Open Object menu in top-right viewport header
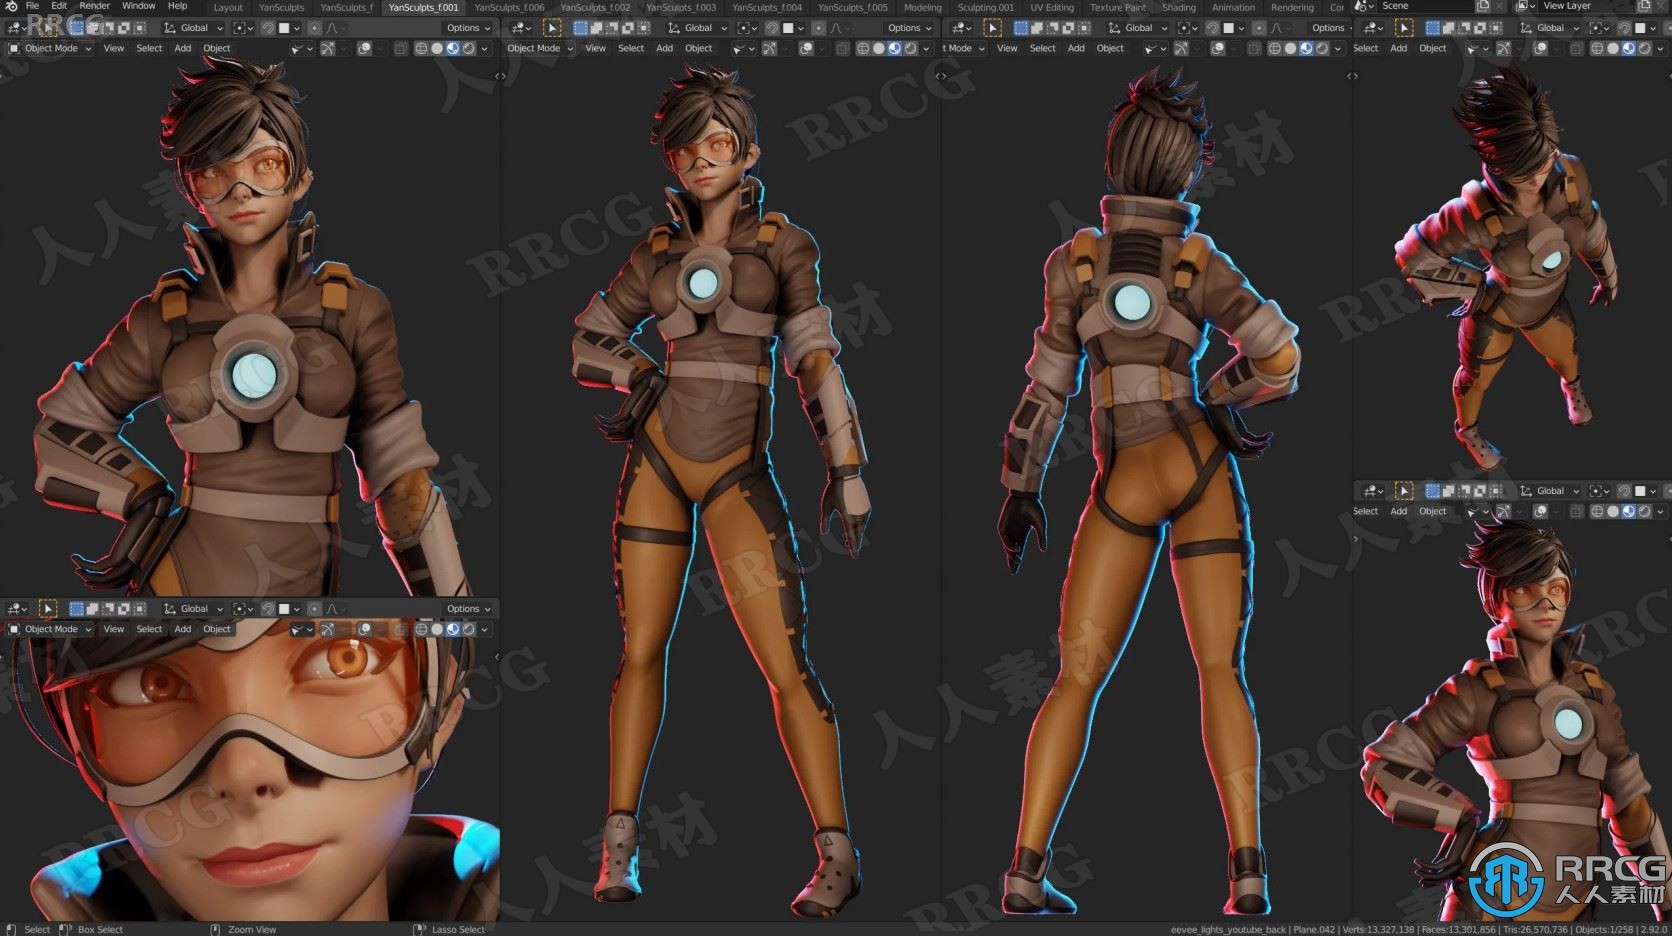The width and height of the screenshot is (1672, 936). pos(1432,48)
